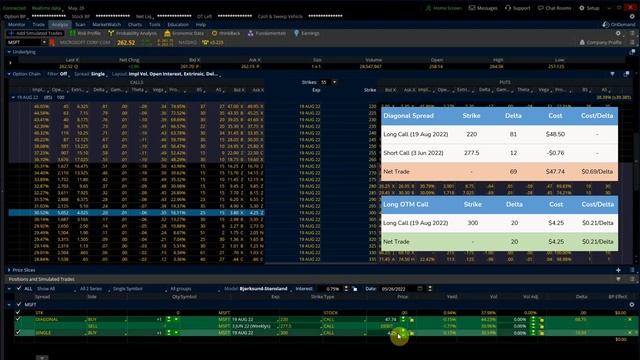Detach the Underlying panel icon
The height and width of the screenshot is (360, 640).
[x=632, y=52]
